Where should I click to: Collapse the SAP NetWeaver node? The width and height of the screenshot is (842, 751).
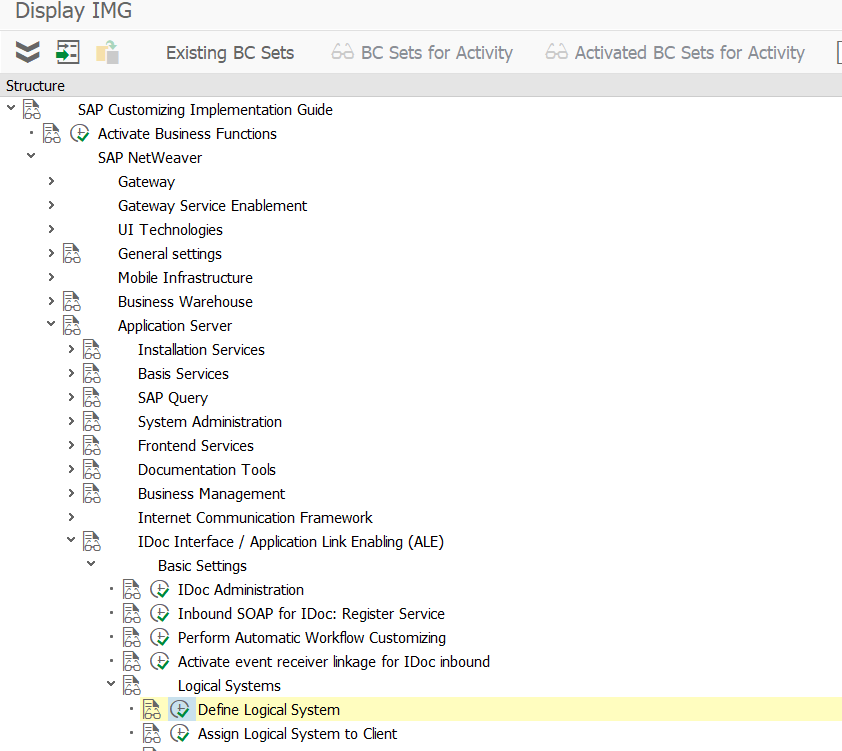(31, 156)
